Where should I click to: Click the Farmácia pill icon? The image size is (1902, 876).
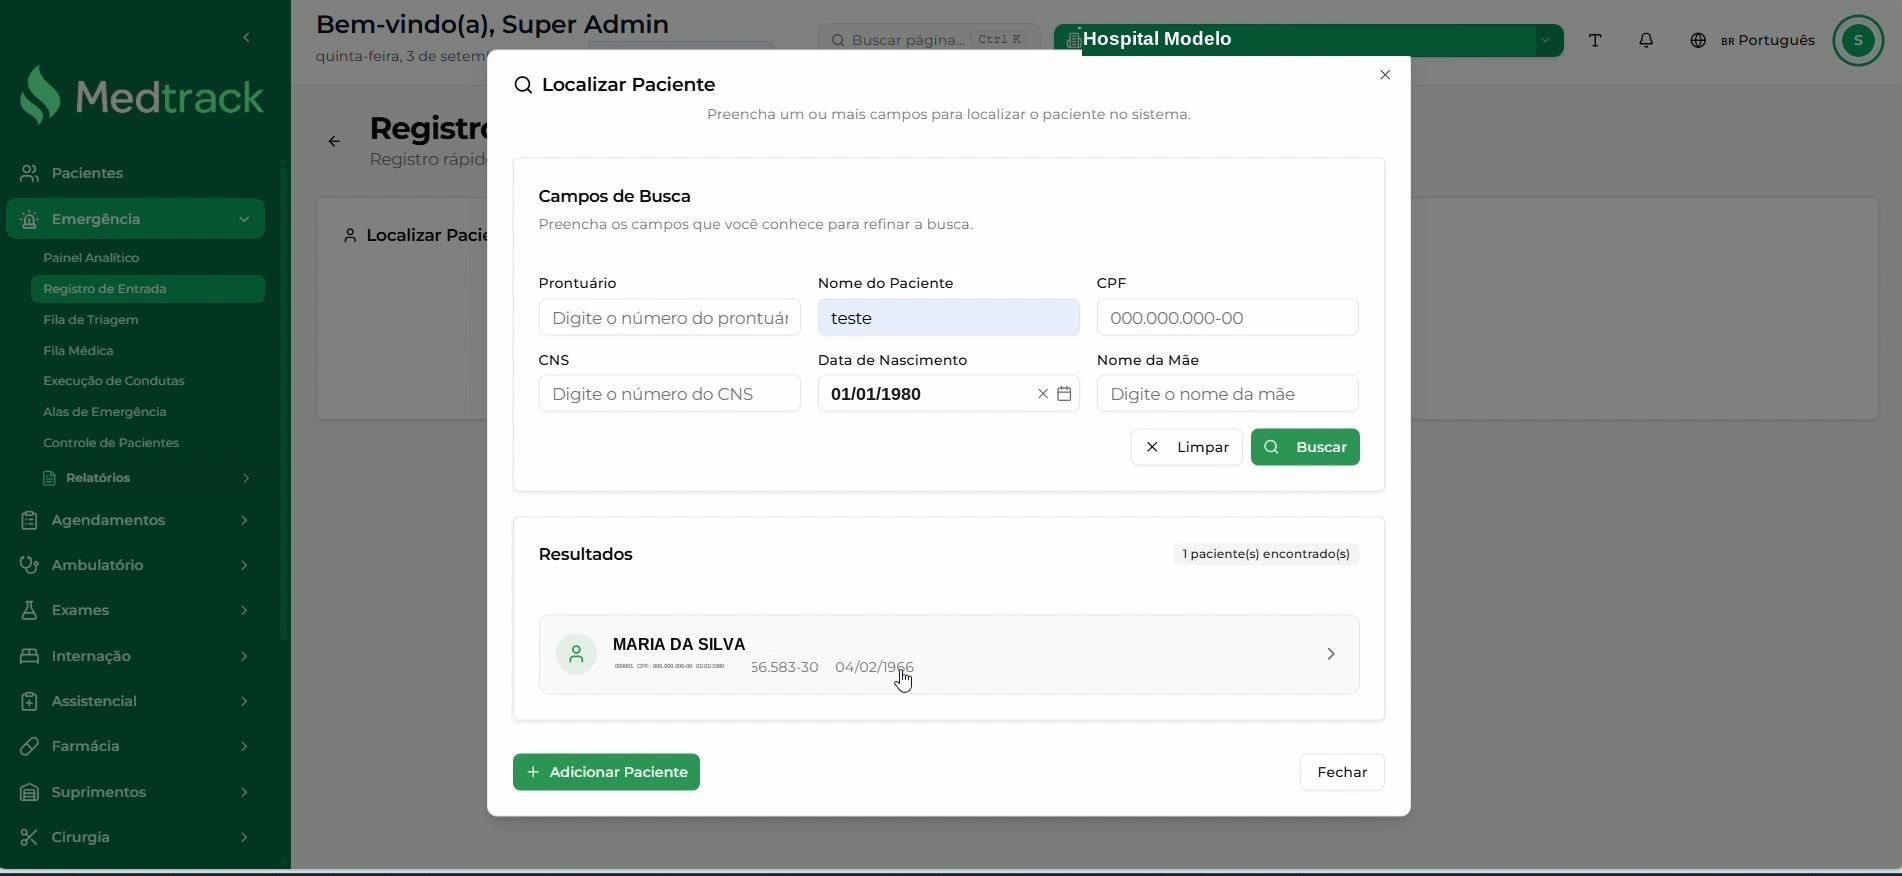click(29, 746)
